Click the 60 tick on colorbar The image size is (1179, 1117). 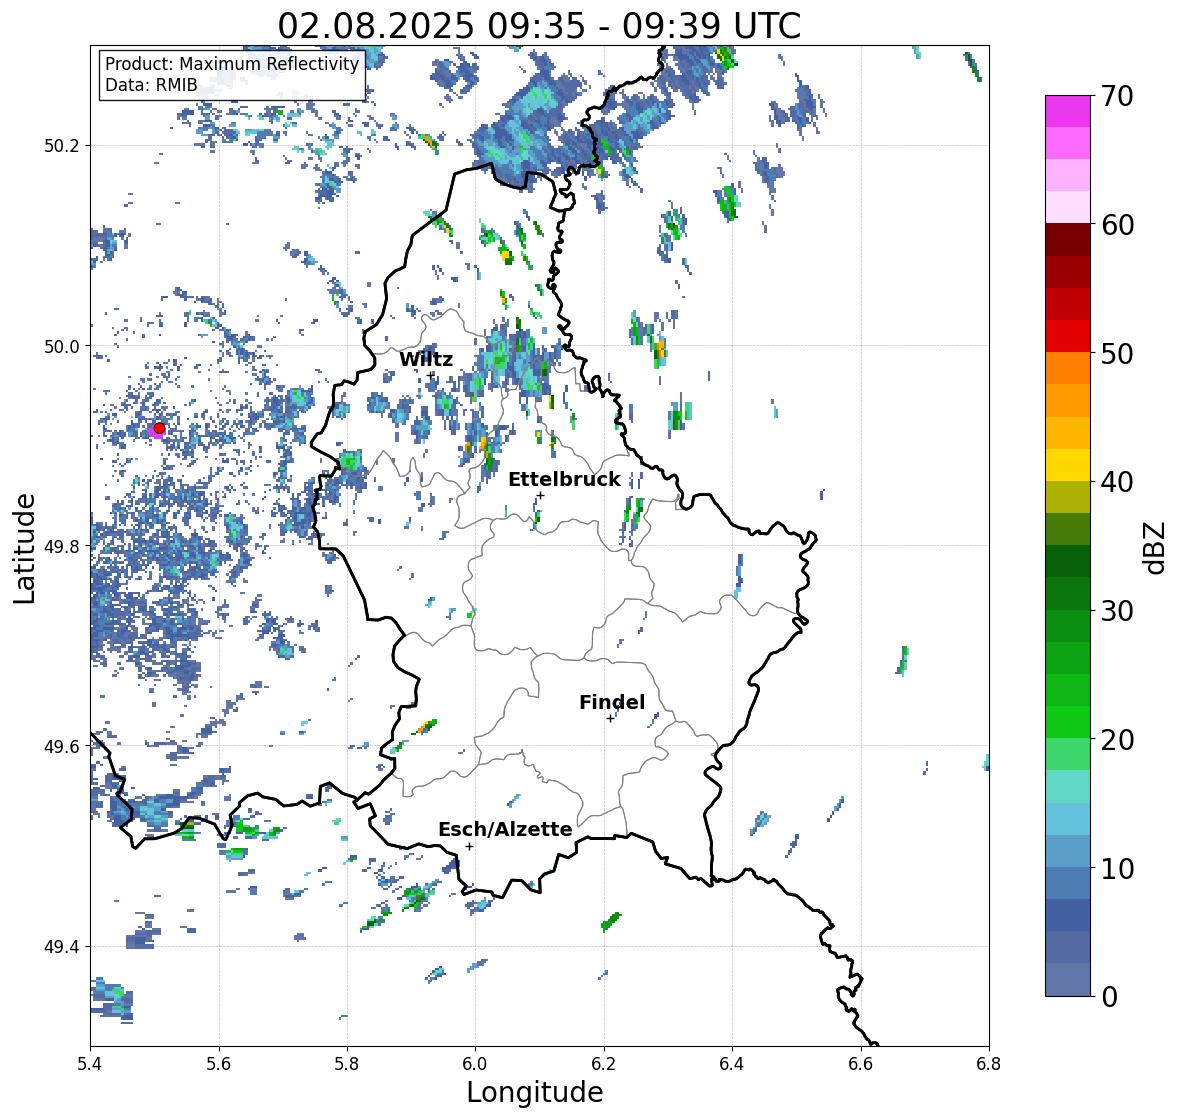[1117, 225]
